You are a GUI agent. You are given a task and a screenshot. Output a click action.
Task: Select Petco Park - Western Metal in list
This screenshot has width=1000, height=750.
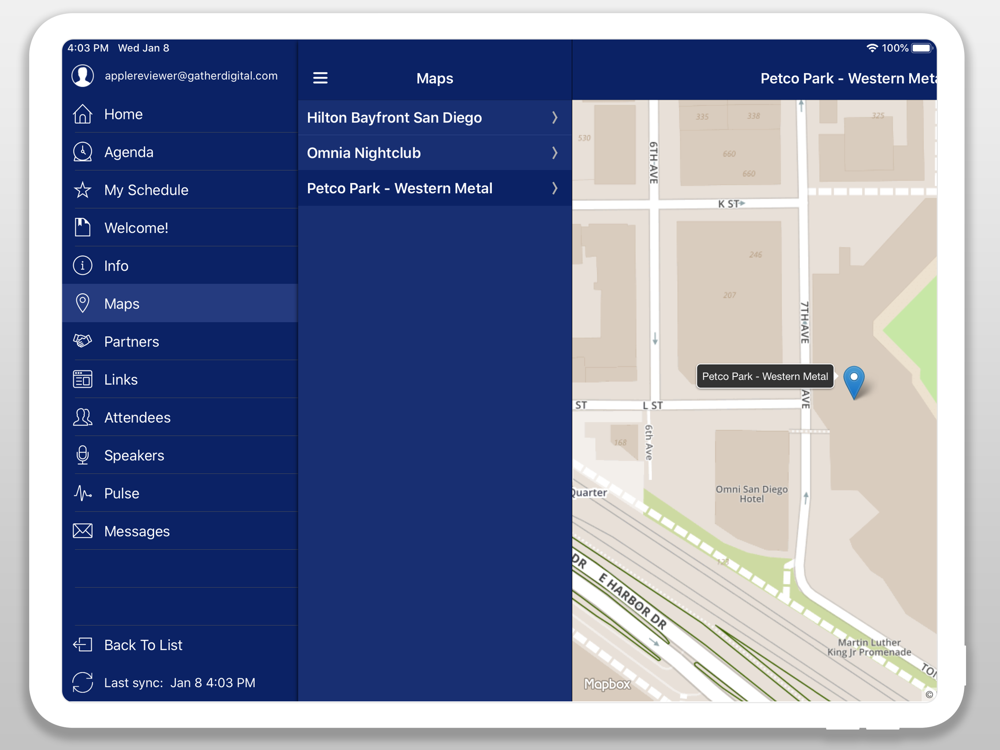pos(435,188)
